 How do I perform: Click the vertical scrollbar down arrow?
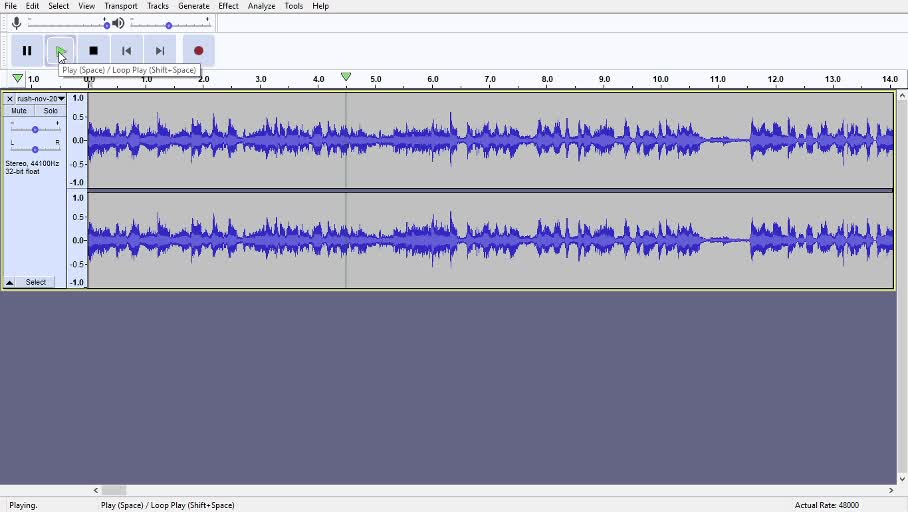(x=902, y=478)
